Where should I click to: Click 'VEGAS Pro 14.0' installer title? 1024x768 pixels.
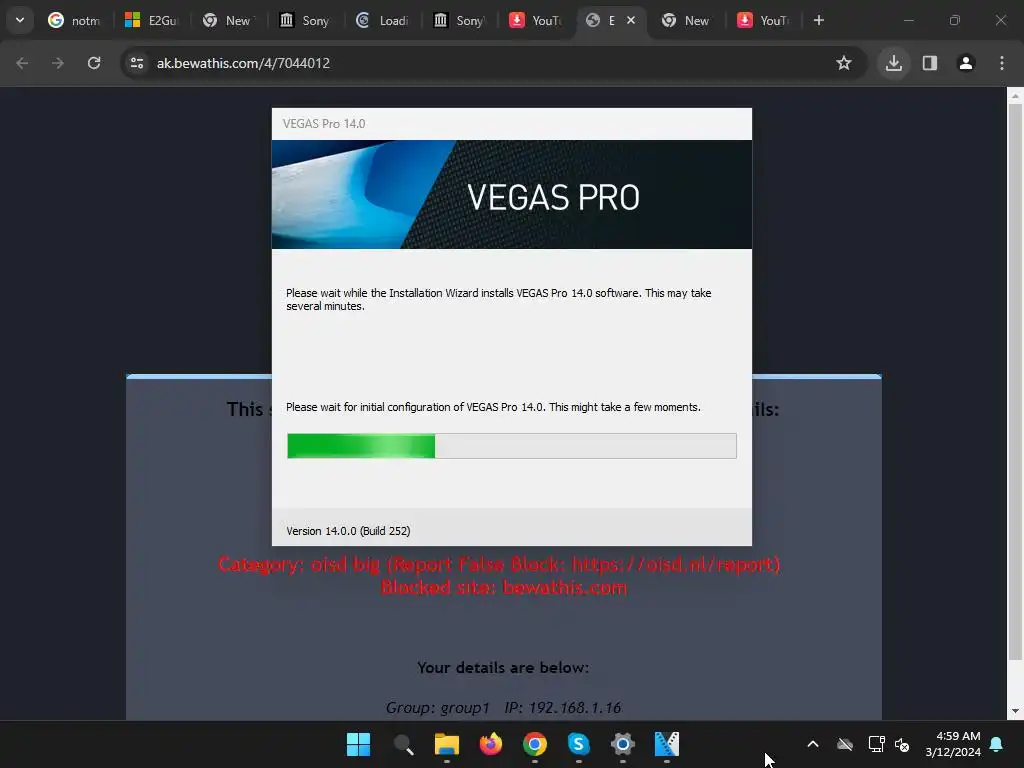324,123
